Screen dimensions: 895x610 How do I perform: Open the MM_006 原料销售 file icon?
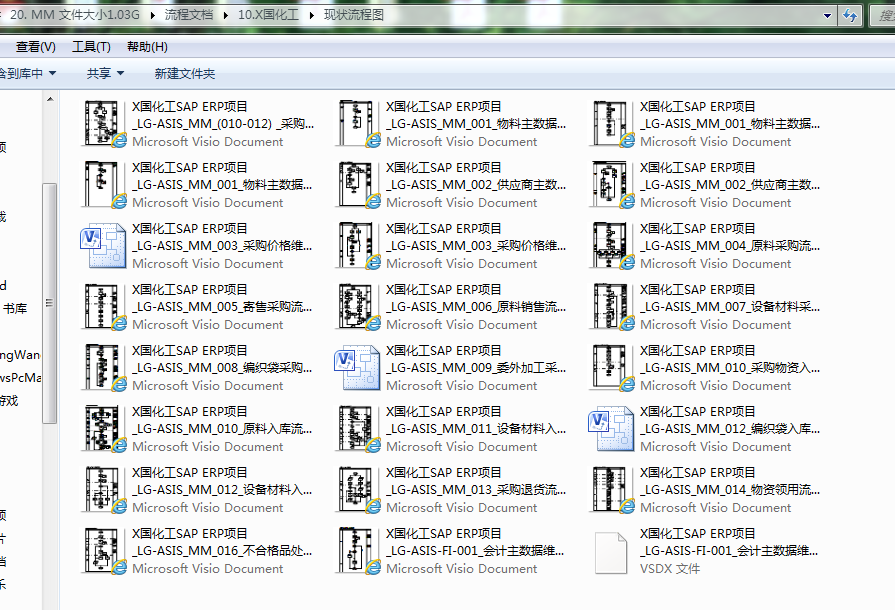click(358, 307)
